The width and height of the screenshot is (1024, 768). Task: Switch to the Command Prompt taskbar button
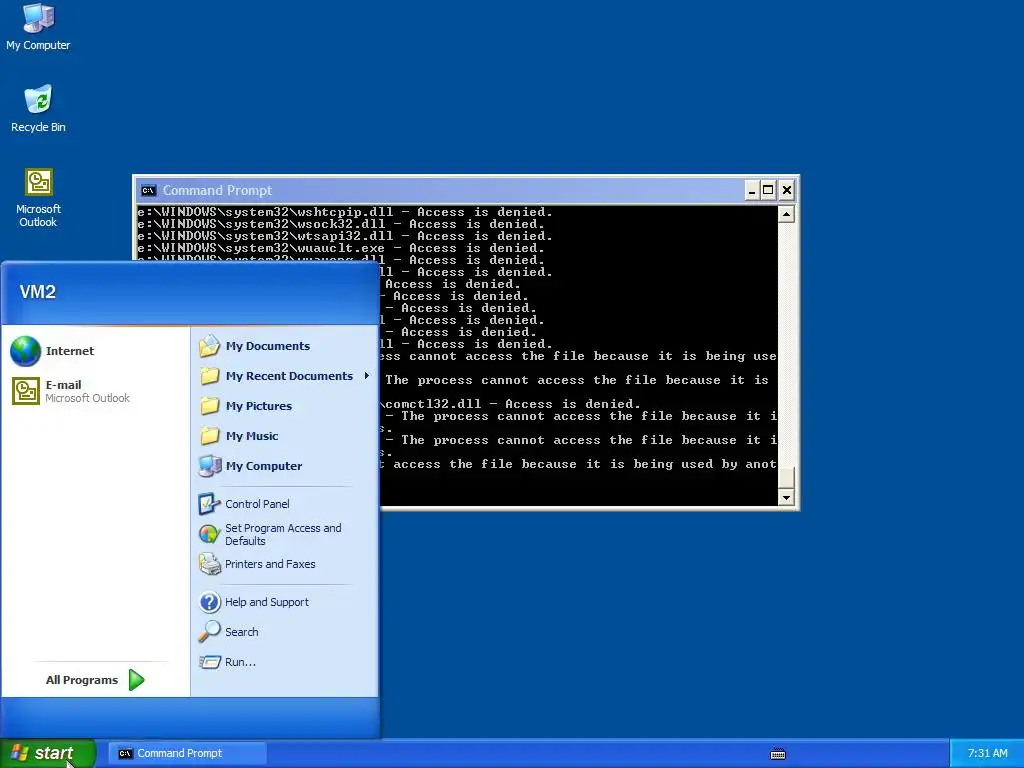[x=187, y=753]
